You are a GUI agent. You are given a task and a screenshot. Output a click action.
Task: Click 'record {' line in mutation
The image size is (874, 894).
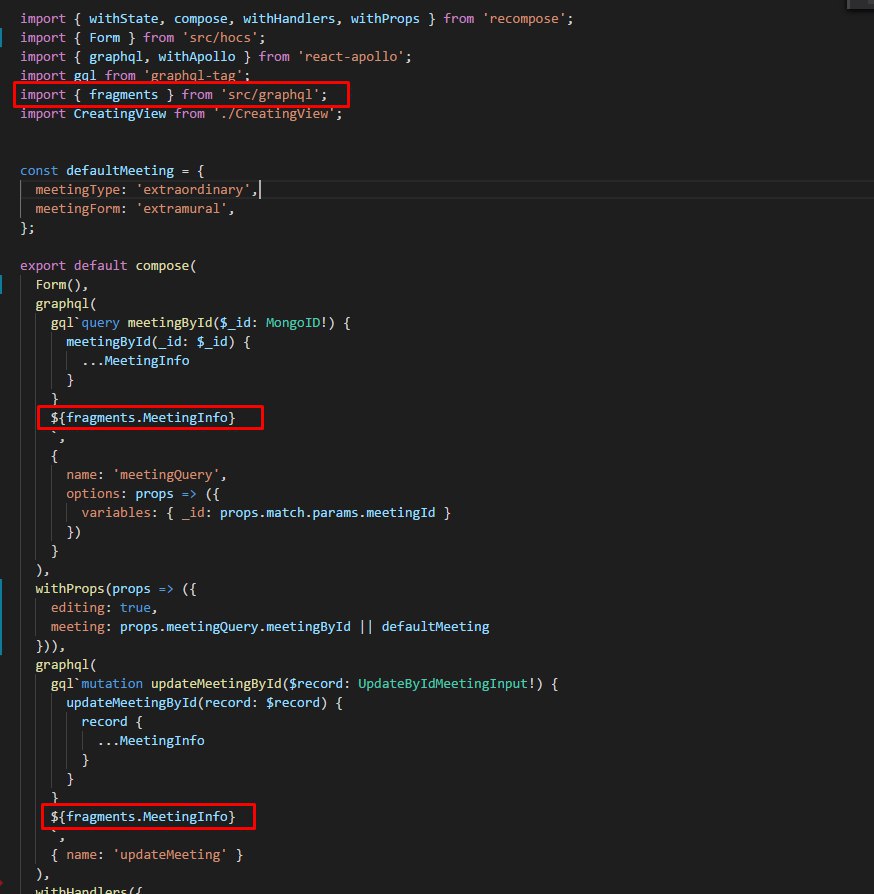[112, 722]
